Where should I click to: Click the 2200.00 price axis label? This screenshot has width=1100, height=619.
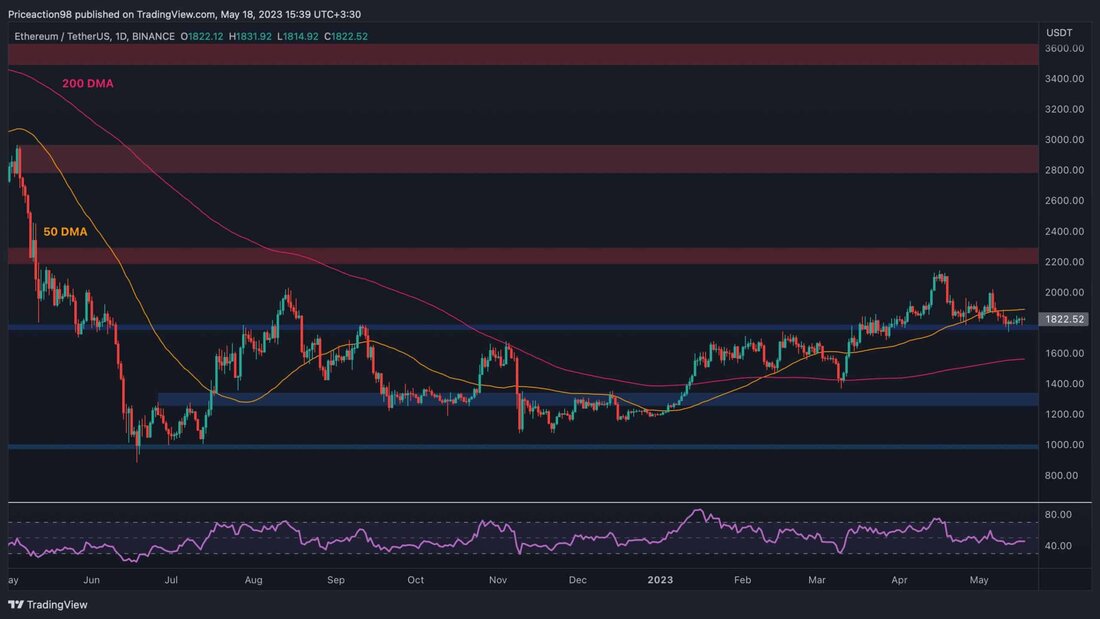[1064, 262]
